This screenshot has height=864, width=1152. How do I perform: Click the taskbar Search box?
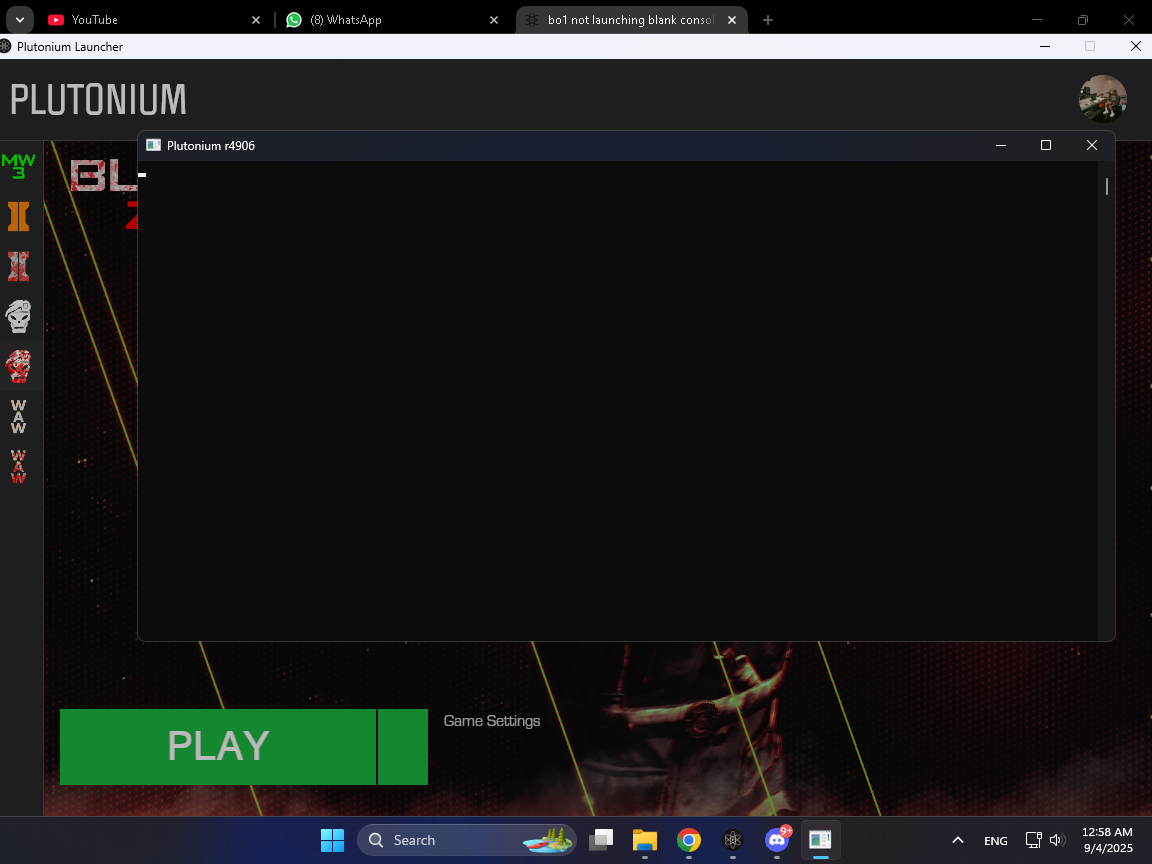467,840
